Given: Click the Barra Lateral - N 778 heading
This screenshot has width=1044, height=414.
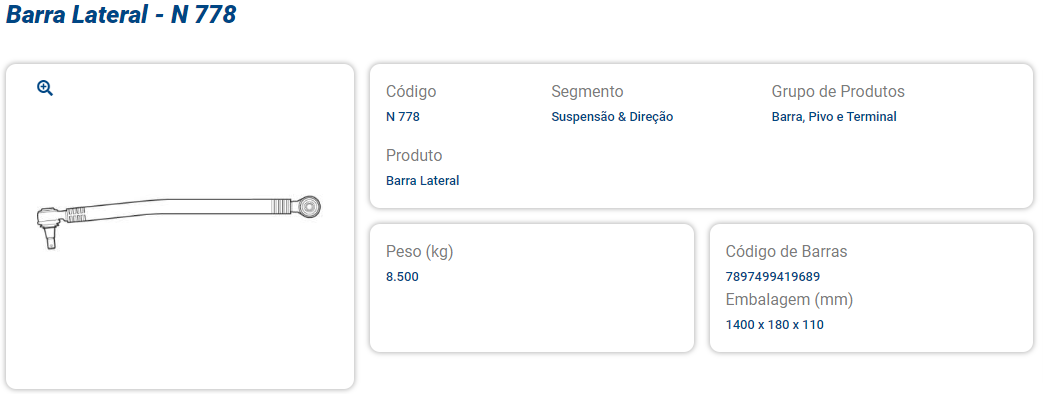Looking at the screenshot, I should click(121, 16).
